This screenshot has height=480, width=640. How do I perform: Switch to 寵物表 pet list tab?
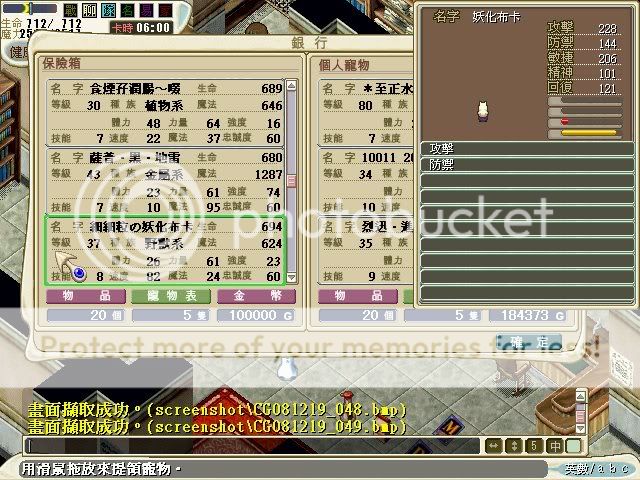click(x=157, y=296)
